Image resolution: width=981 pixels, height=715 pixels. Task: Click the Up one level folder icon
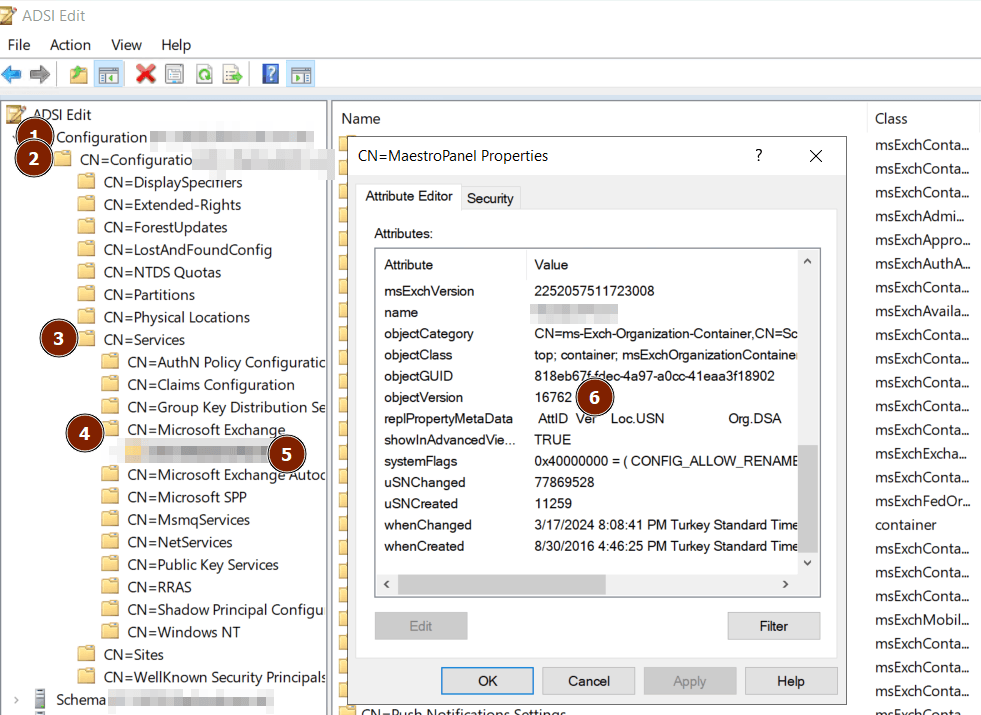(x=79, y=74)
